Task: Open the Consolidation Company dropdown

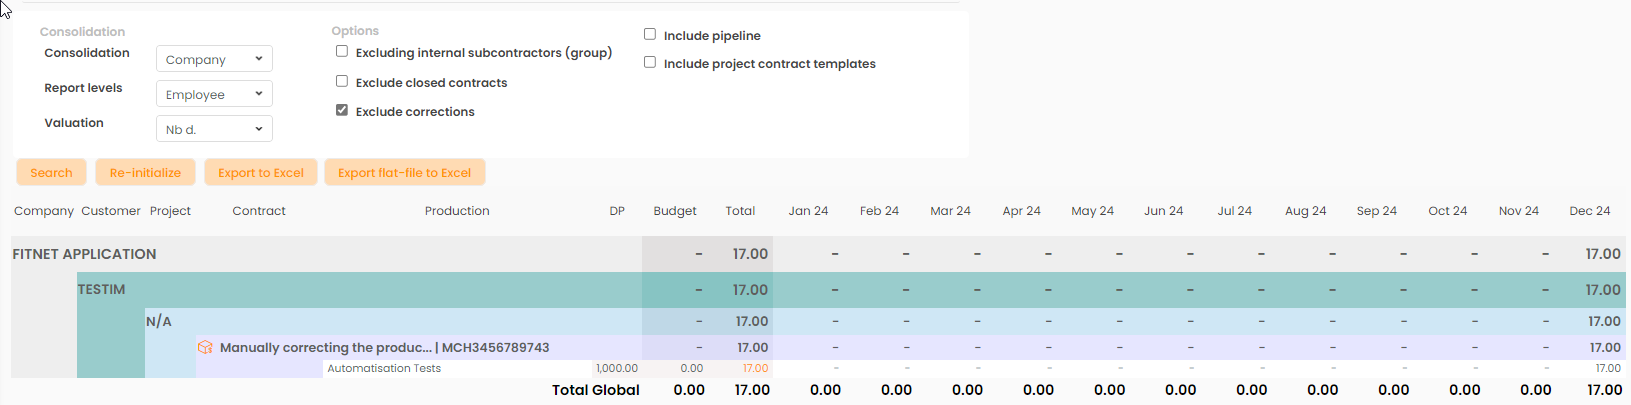Action: coord(214,59)
